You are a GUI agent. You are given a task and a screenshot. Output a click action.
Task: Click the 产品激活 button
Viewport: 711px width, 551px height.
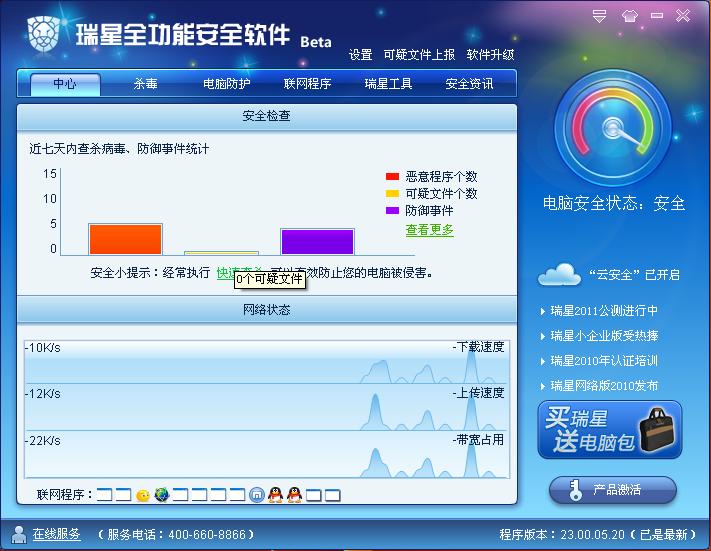tap(613, 490)
